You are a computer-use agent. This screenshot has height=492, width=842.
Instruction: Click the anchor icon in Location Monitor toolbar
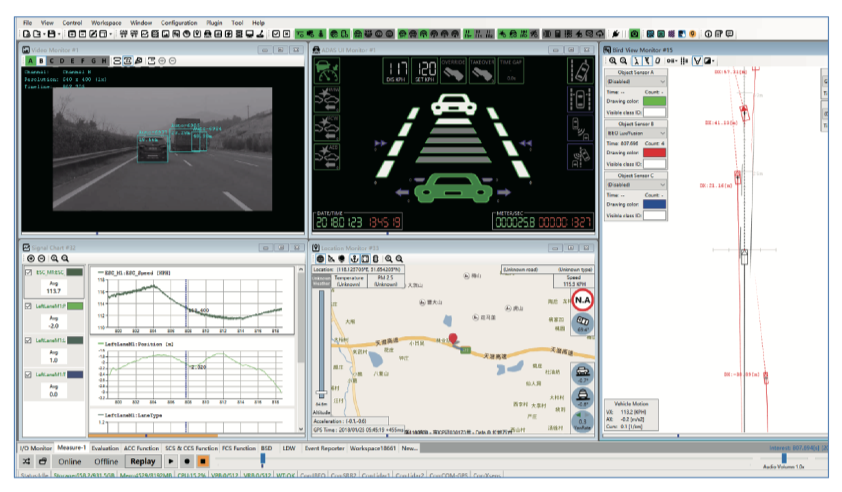pos(354,259)
